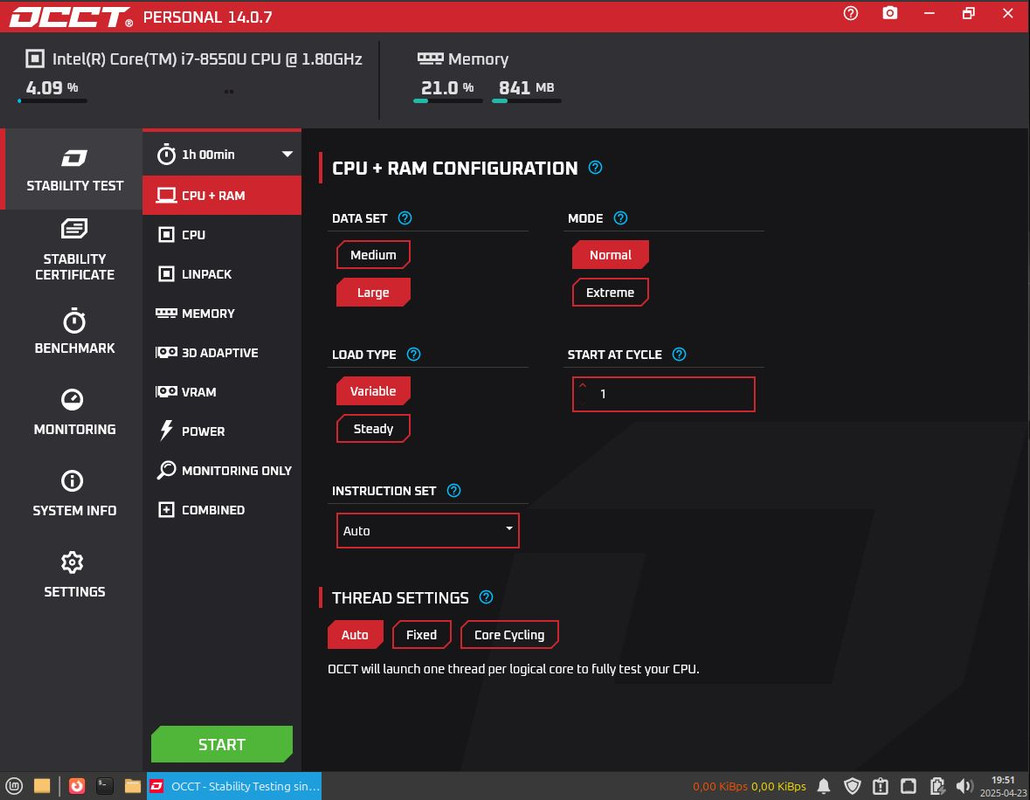Viewport: 1030px width, 800px height.
Task: Show help for Instruction Set
Action: [x=453, y=490]
